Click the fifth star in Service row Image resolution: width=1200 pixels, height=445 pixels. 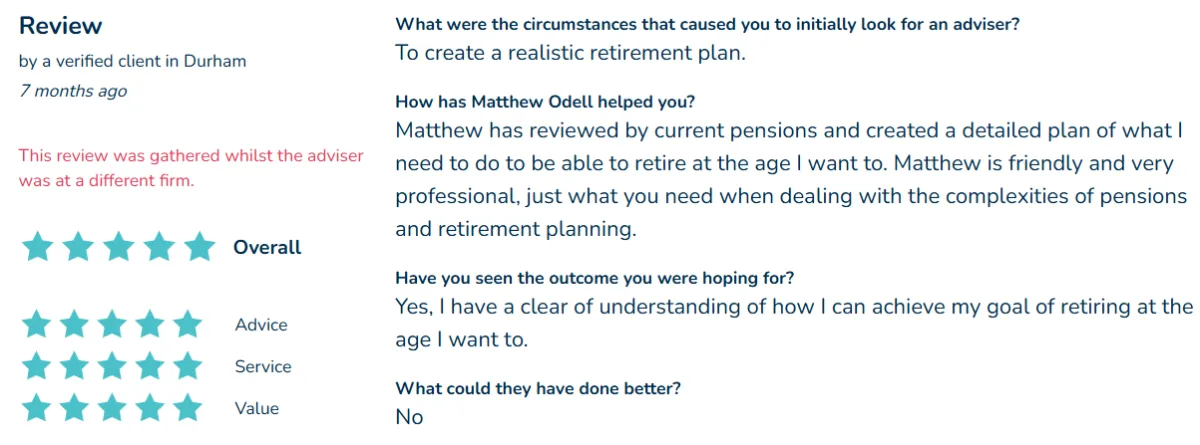click(x=187, y=366)
